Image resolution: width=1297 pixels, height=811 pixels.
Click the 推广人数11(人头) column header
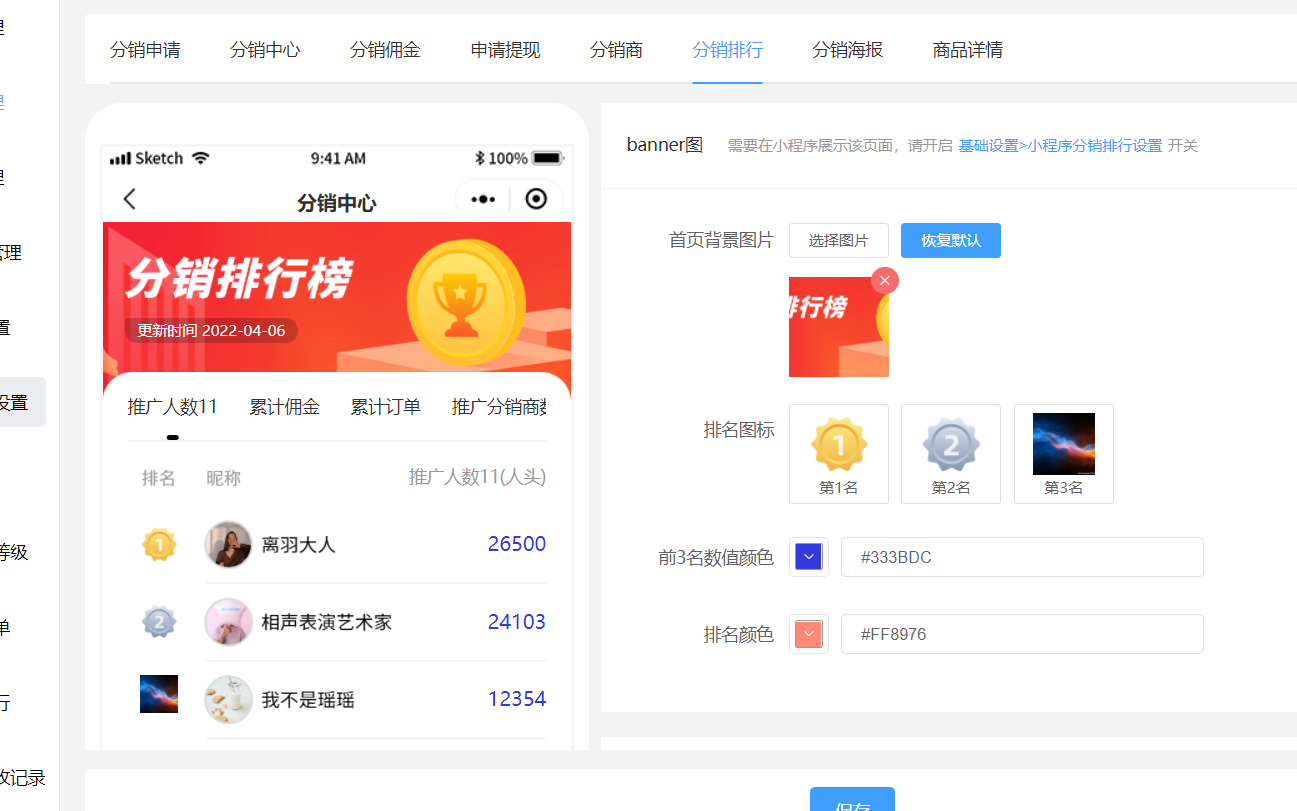478,477
